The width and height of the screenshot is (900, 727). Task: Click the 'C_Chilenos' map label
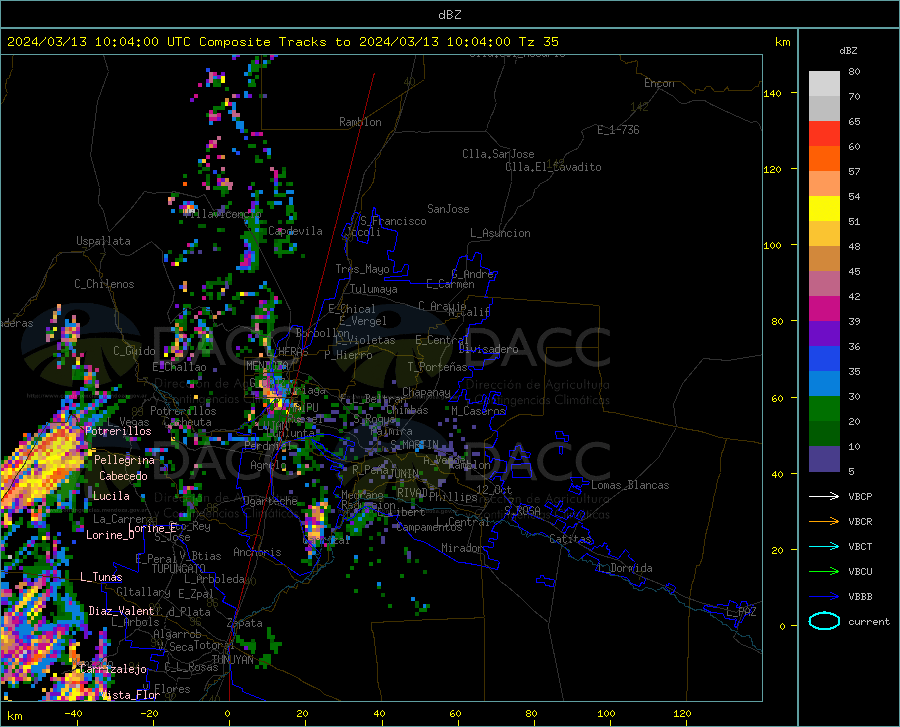[104, 284]
